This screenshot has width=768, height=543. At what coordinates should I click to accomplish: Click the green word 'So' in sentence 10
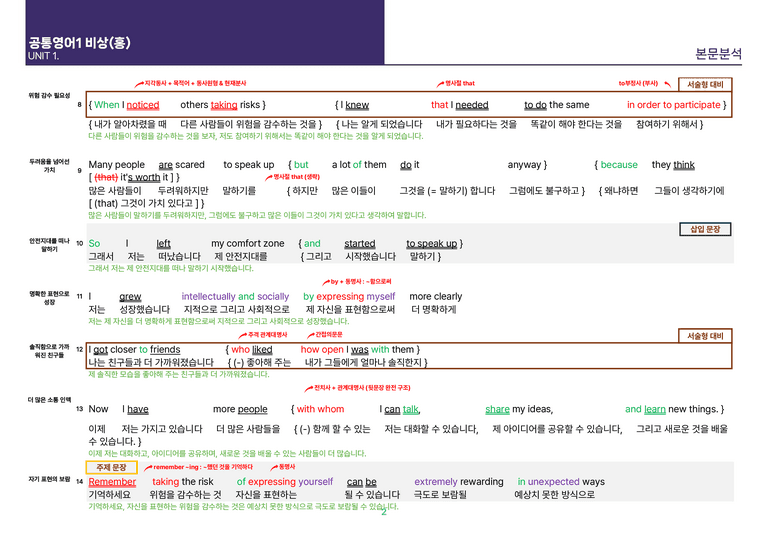coord(94,243)
